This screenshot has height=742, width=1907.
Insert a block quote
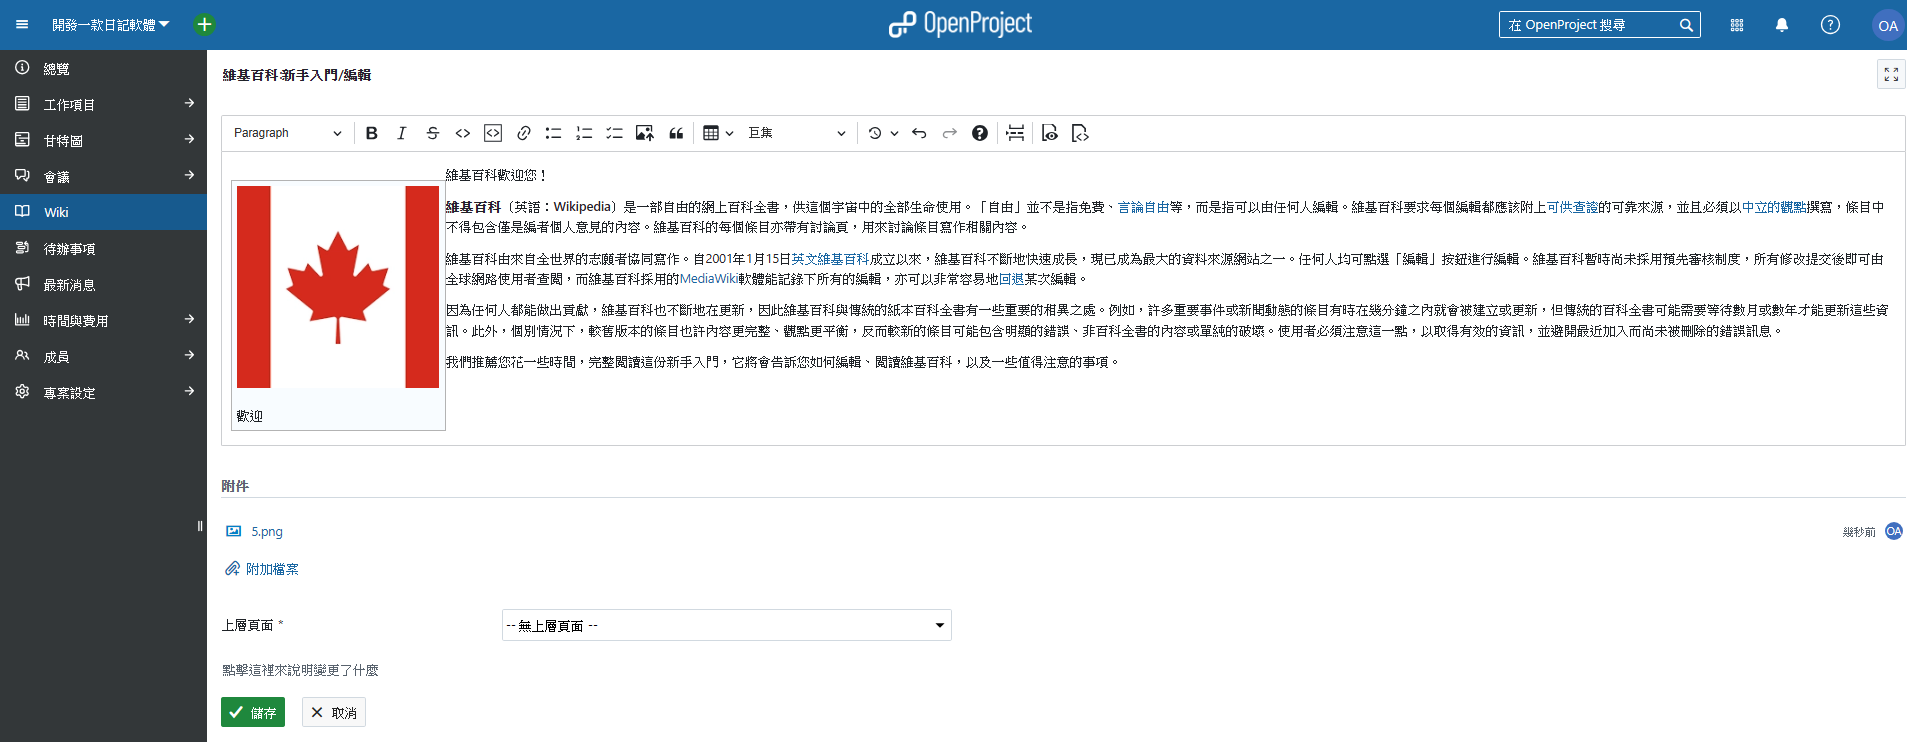676,133
